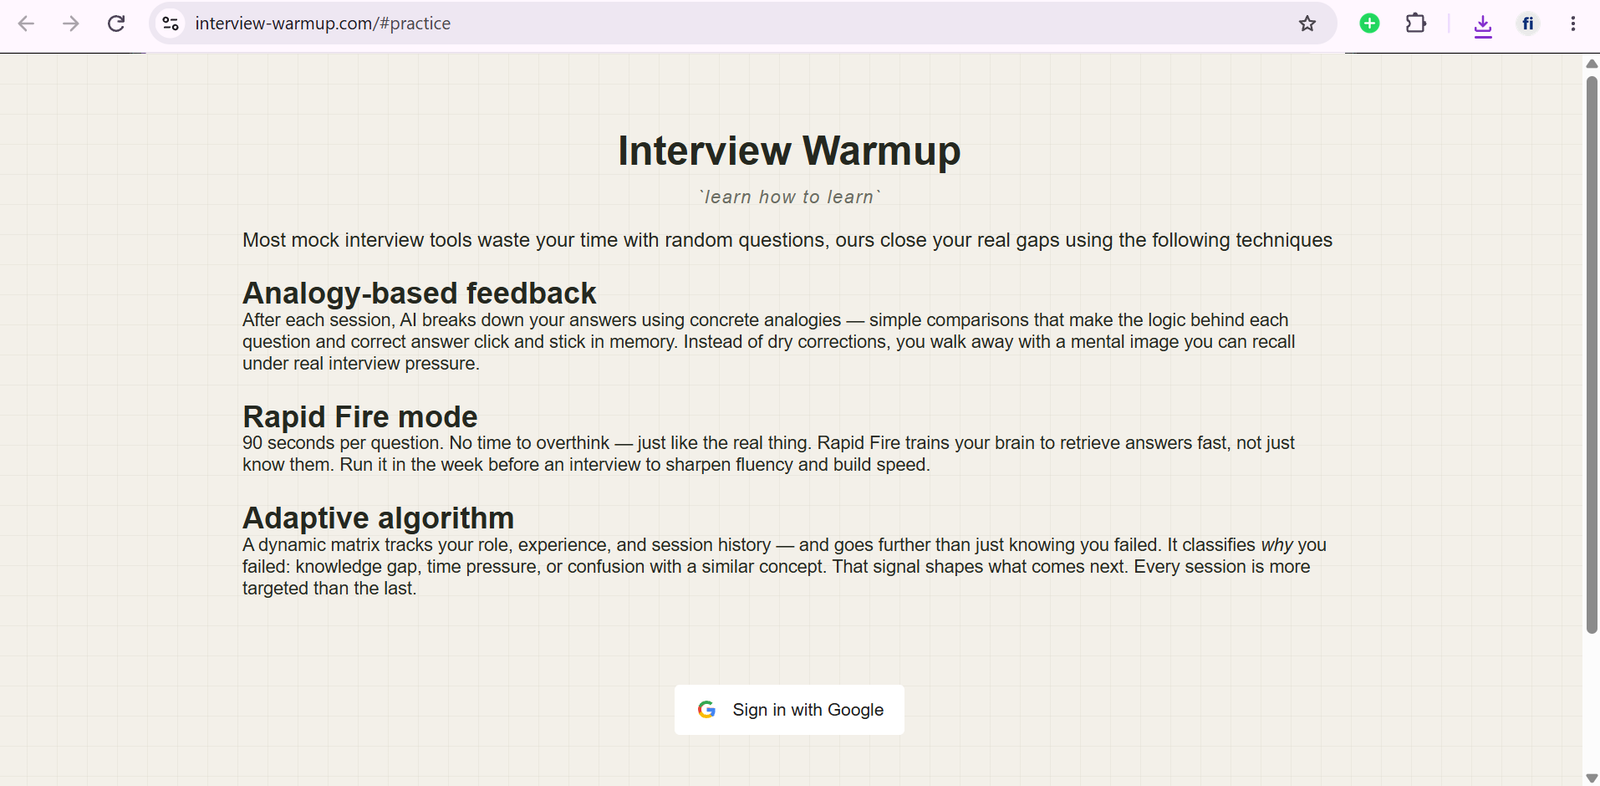Click the 'Analogy-based feedback' heading

tap(419, 293)
